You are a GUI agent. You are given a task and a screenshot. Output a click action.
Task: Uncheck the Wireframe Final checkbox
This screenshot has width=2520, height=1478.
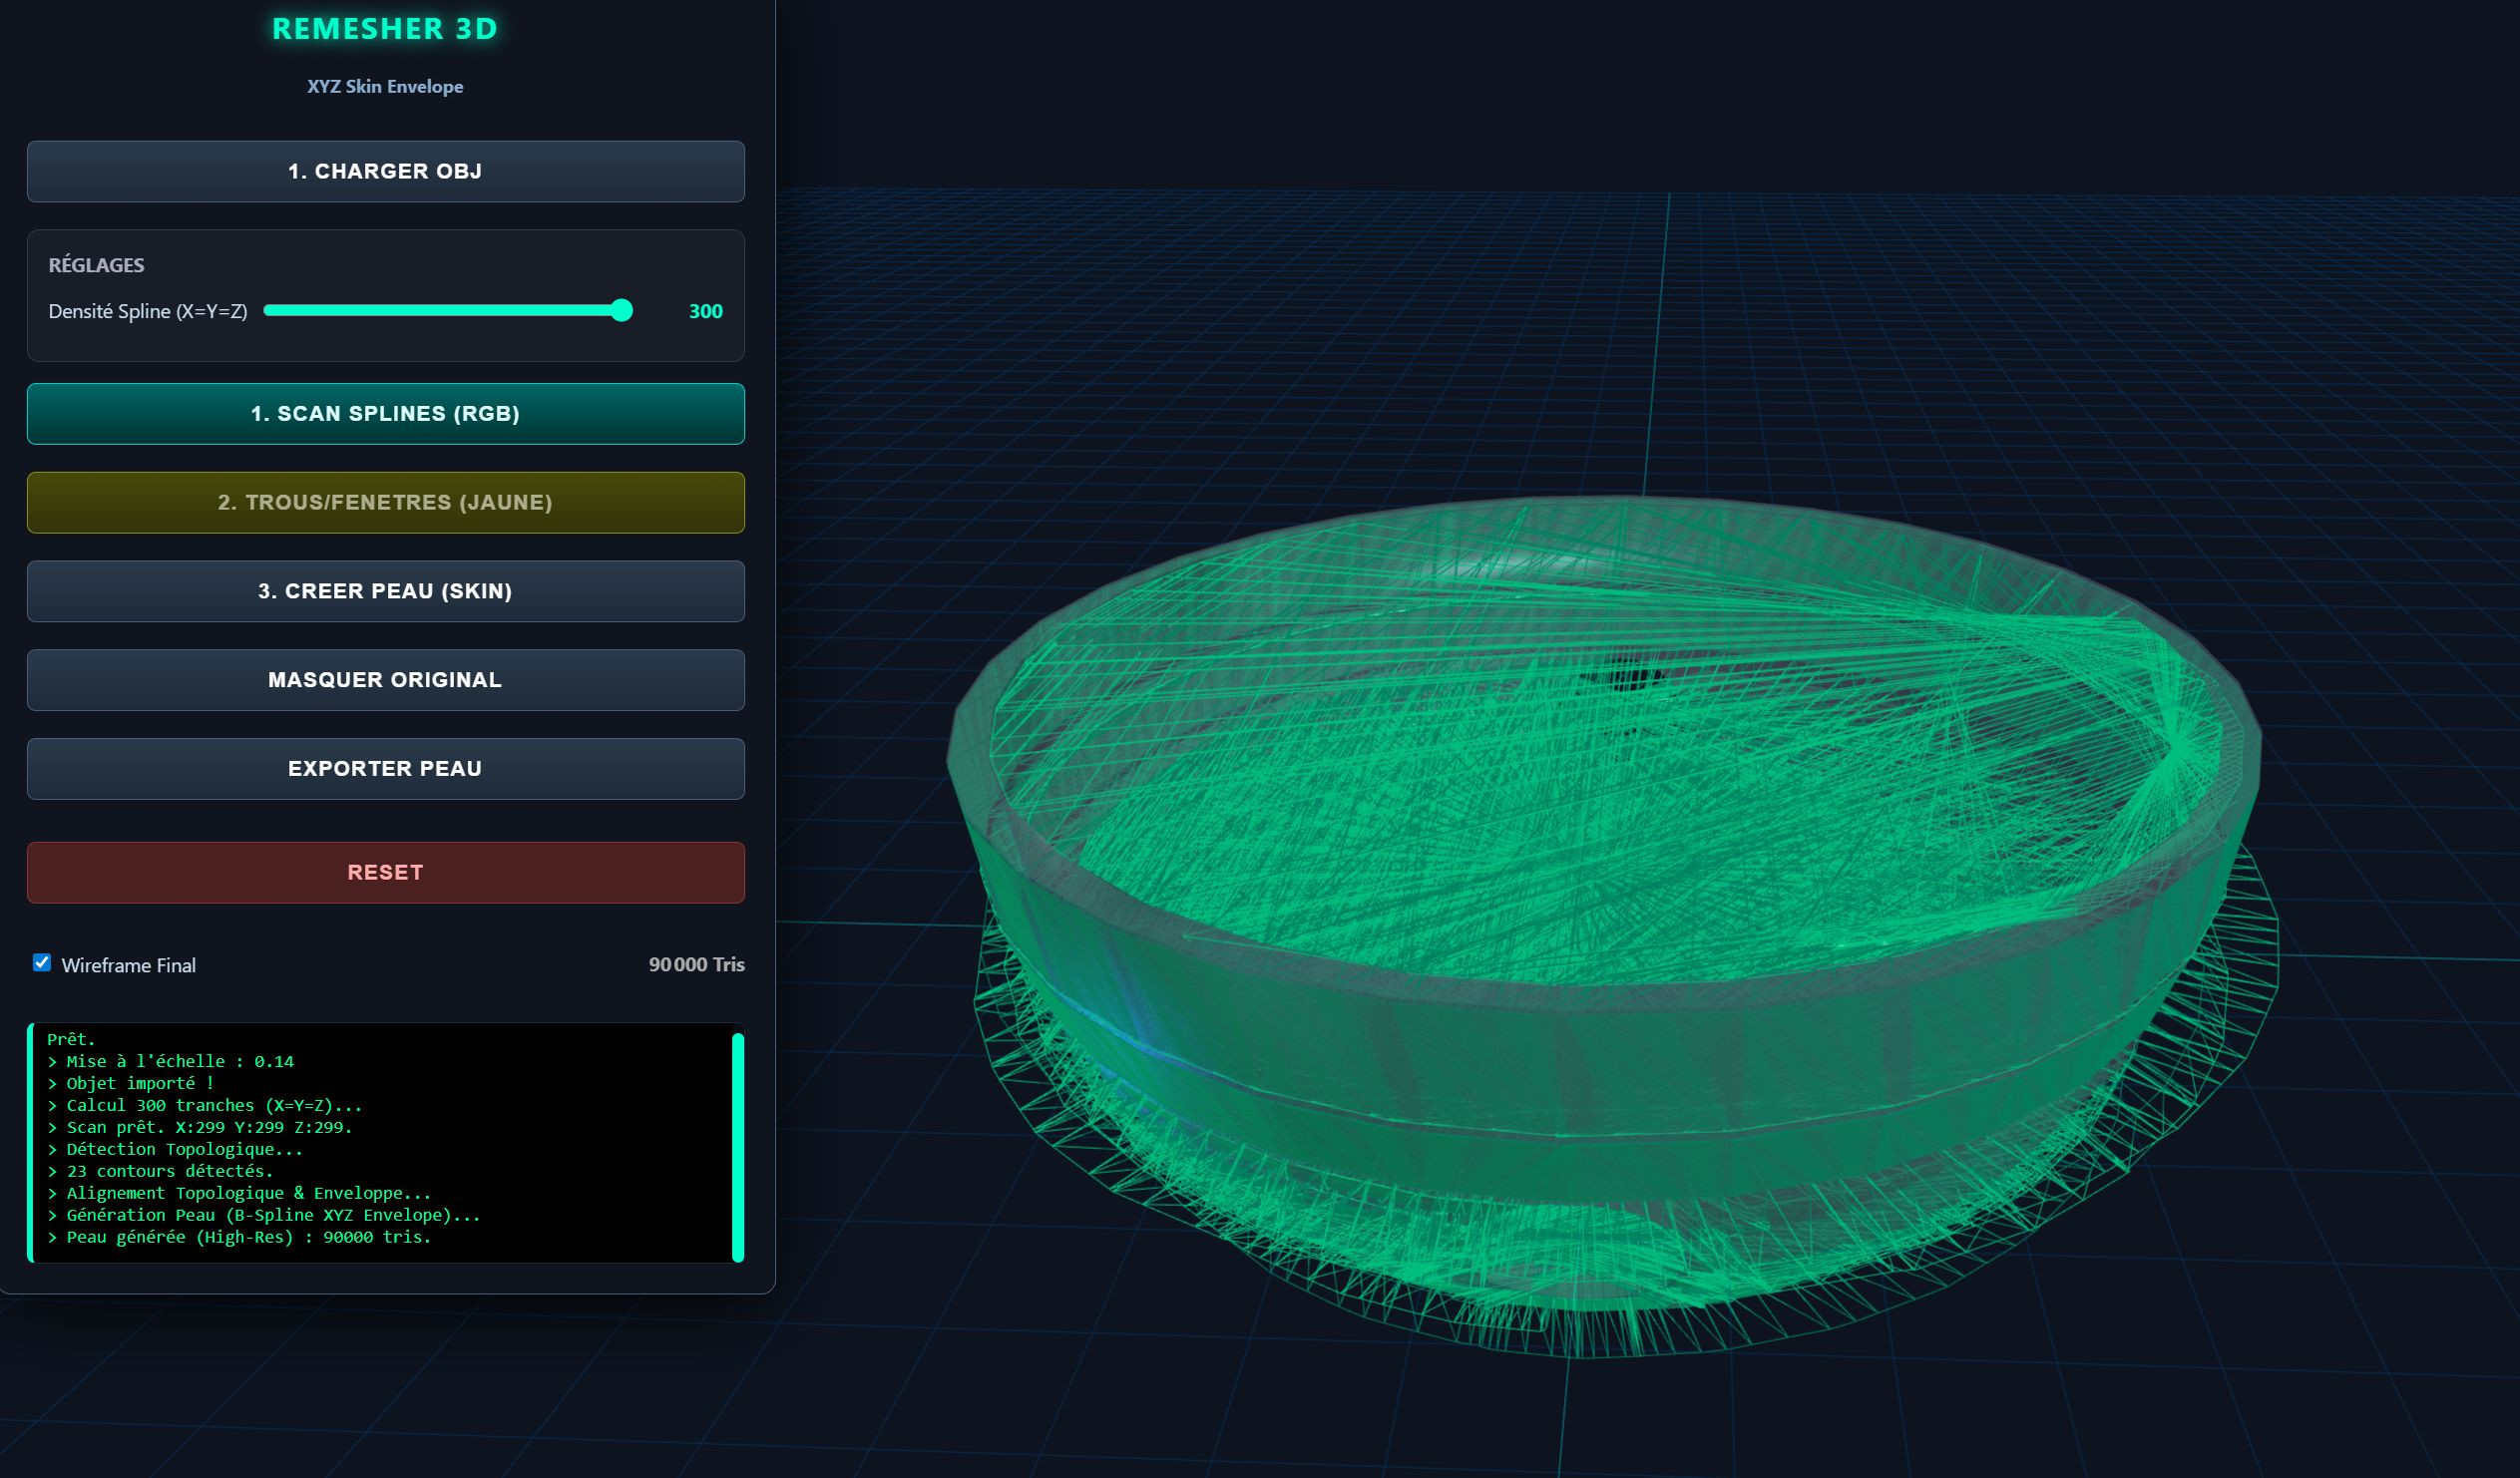coord(42,962)
